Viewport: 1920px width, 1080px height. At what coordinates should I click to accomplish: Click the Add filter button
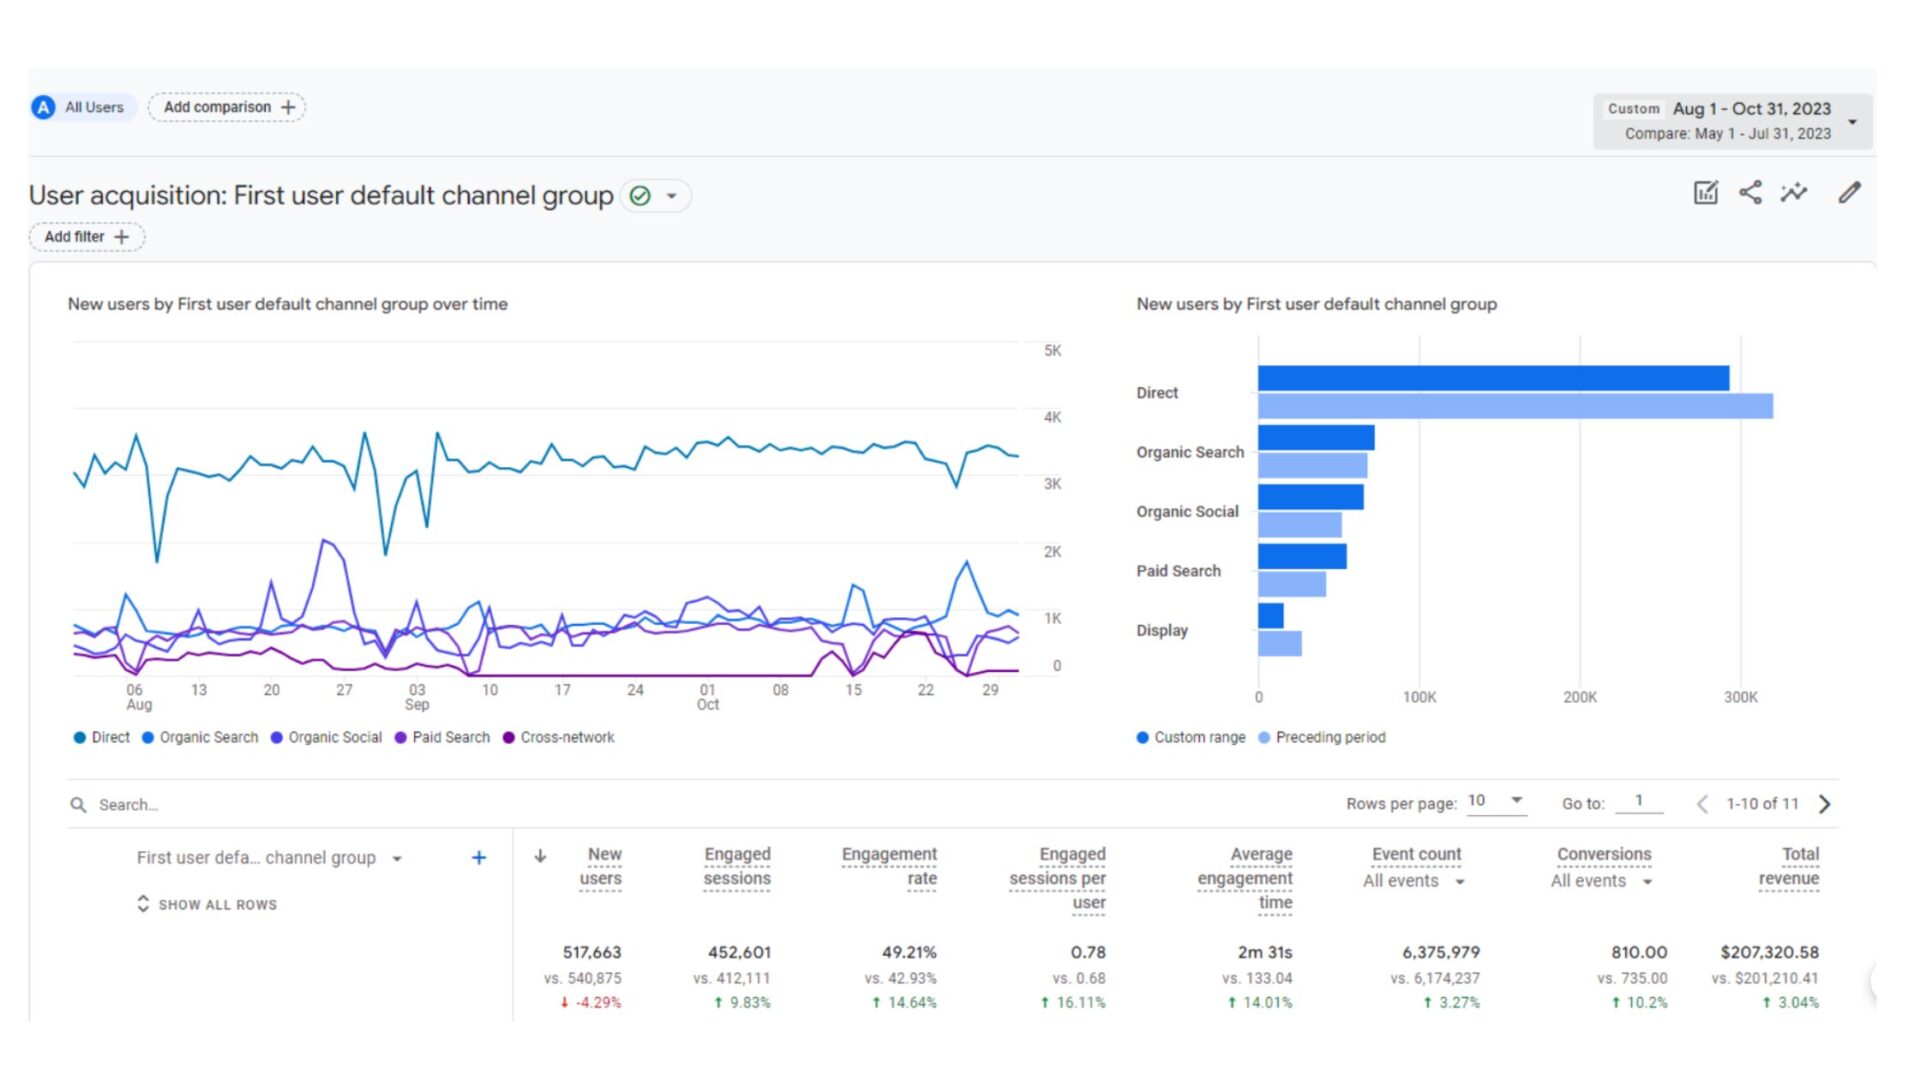click(x=87, y=237)
